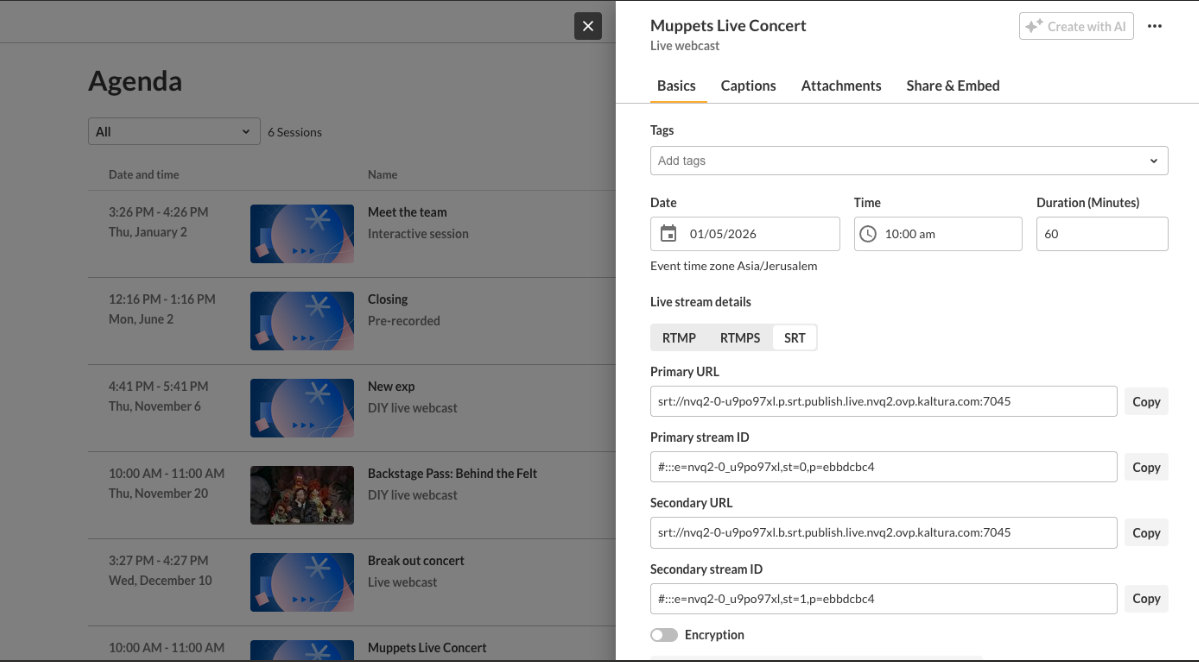Open the three-dots more options menu
This screenshot has width=1199, height=662.
[x=1155, y=27]
